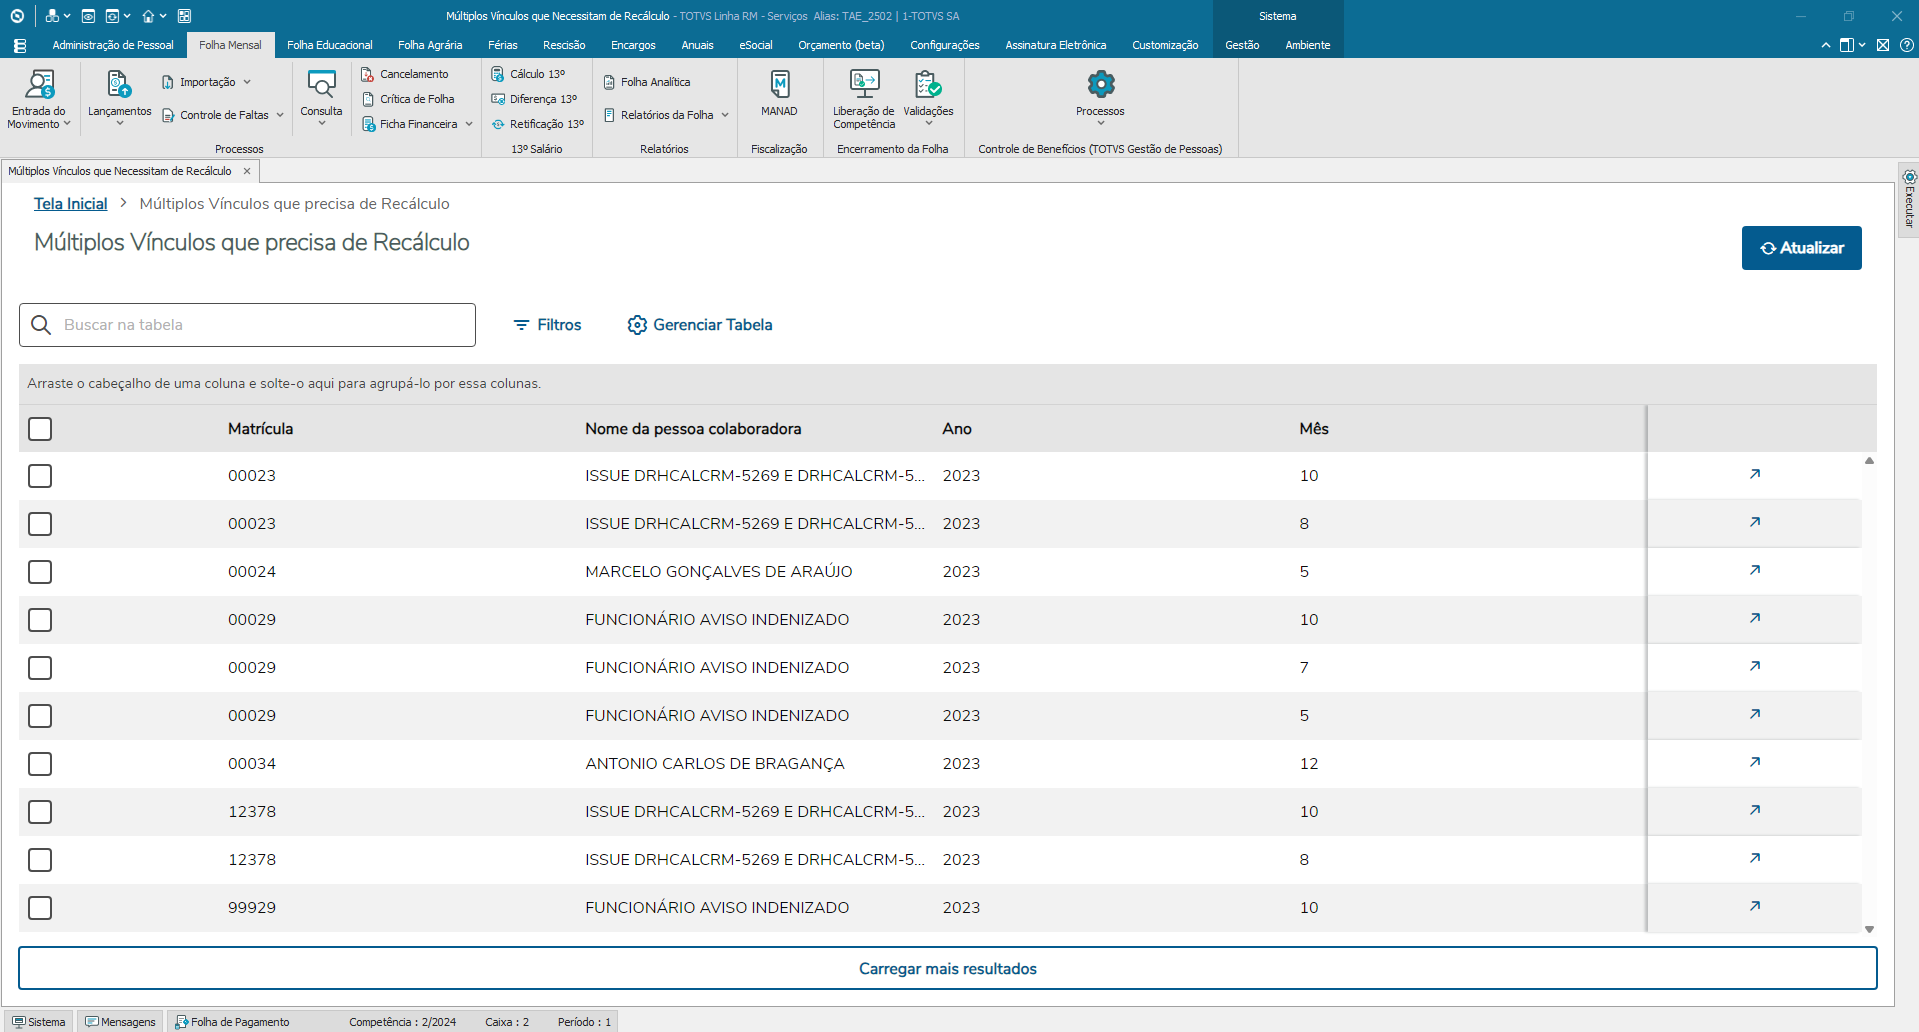Open the Lançamentos ribbon icon
The image size is (1919, 1032).
click(x=119, y=84)
